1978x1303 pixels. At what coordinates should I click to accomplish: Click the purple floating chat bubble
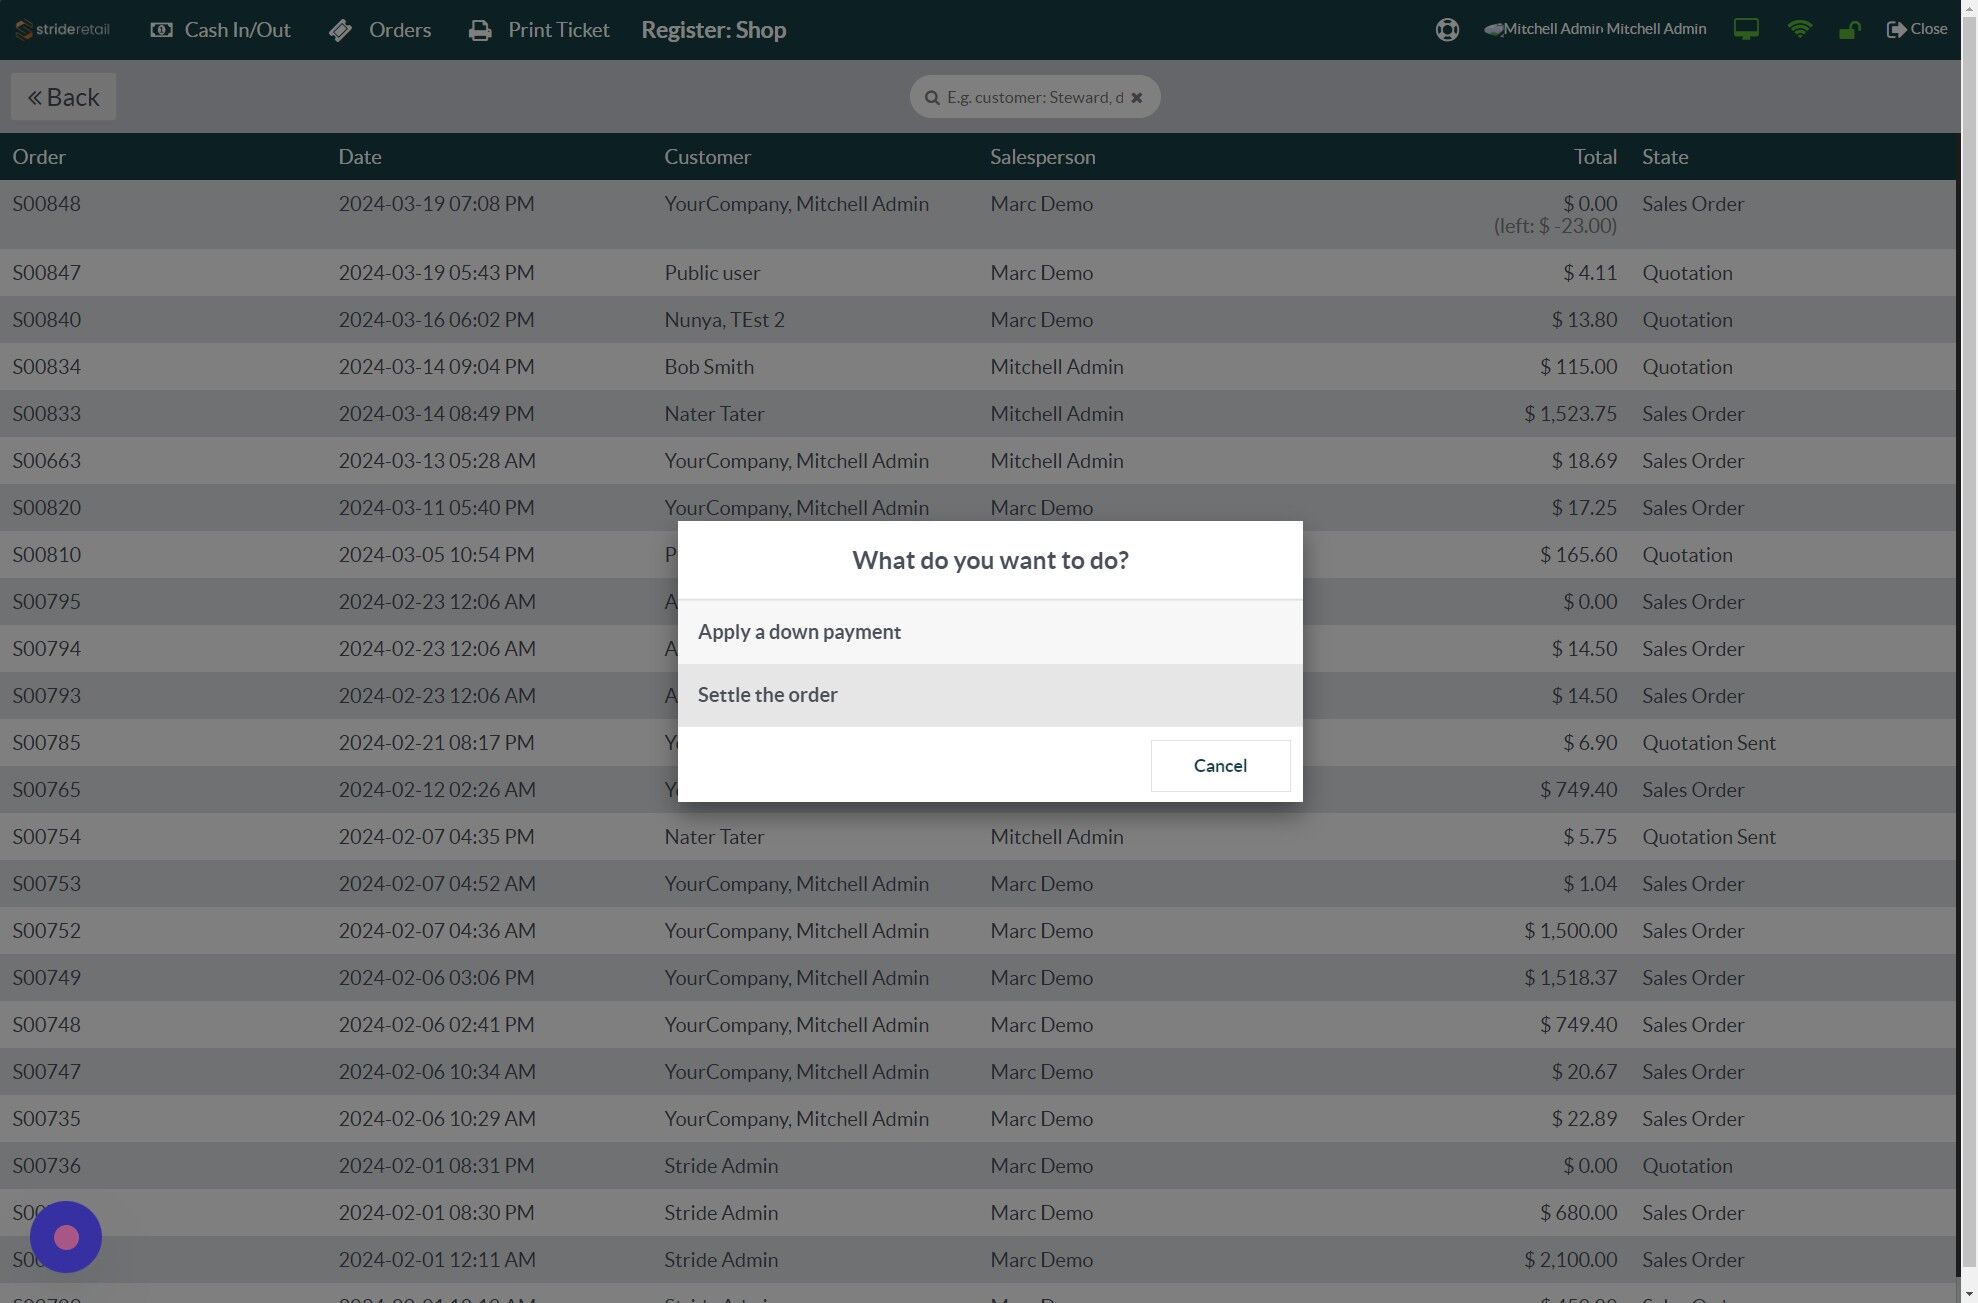[66, 1237]
